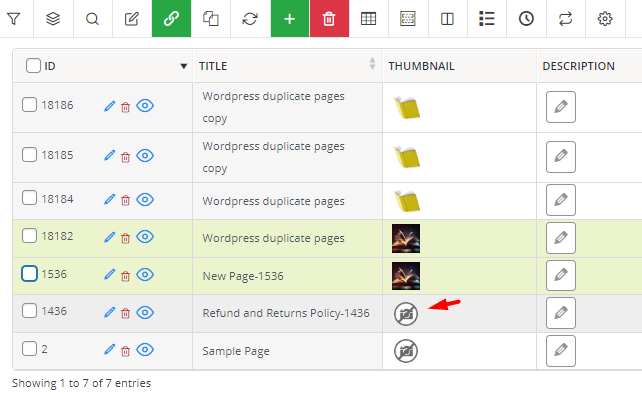Viewport: 642px width, 395px height.
Task: Click the dotted-frame grid icon
Action: (408, 19)
